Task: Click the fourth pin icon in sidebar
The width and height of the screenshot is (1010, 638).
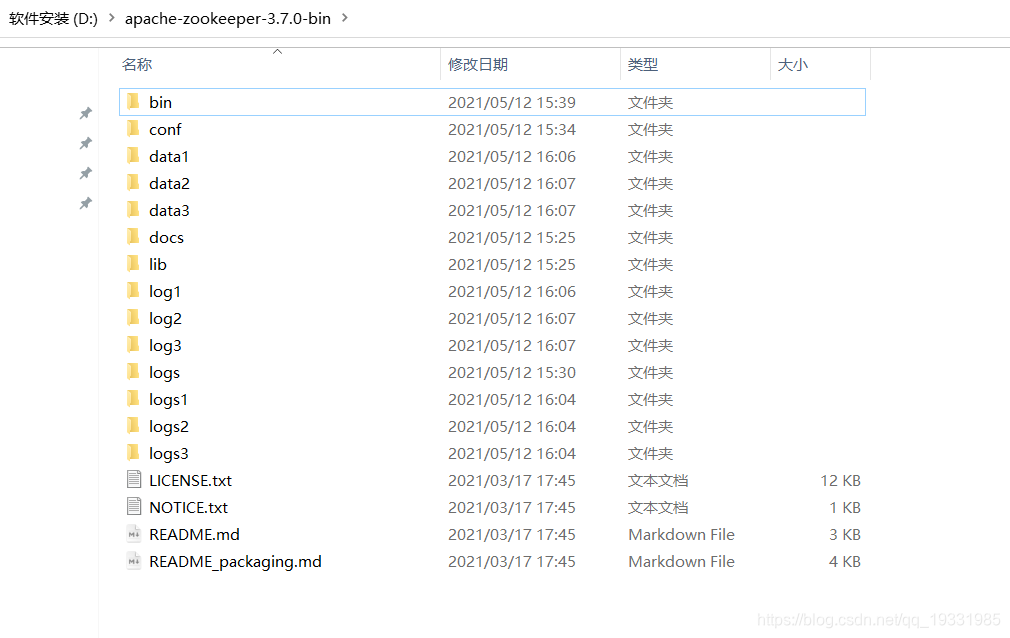Action: tap(85, 204)
